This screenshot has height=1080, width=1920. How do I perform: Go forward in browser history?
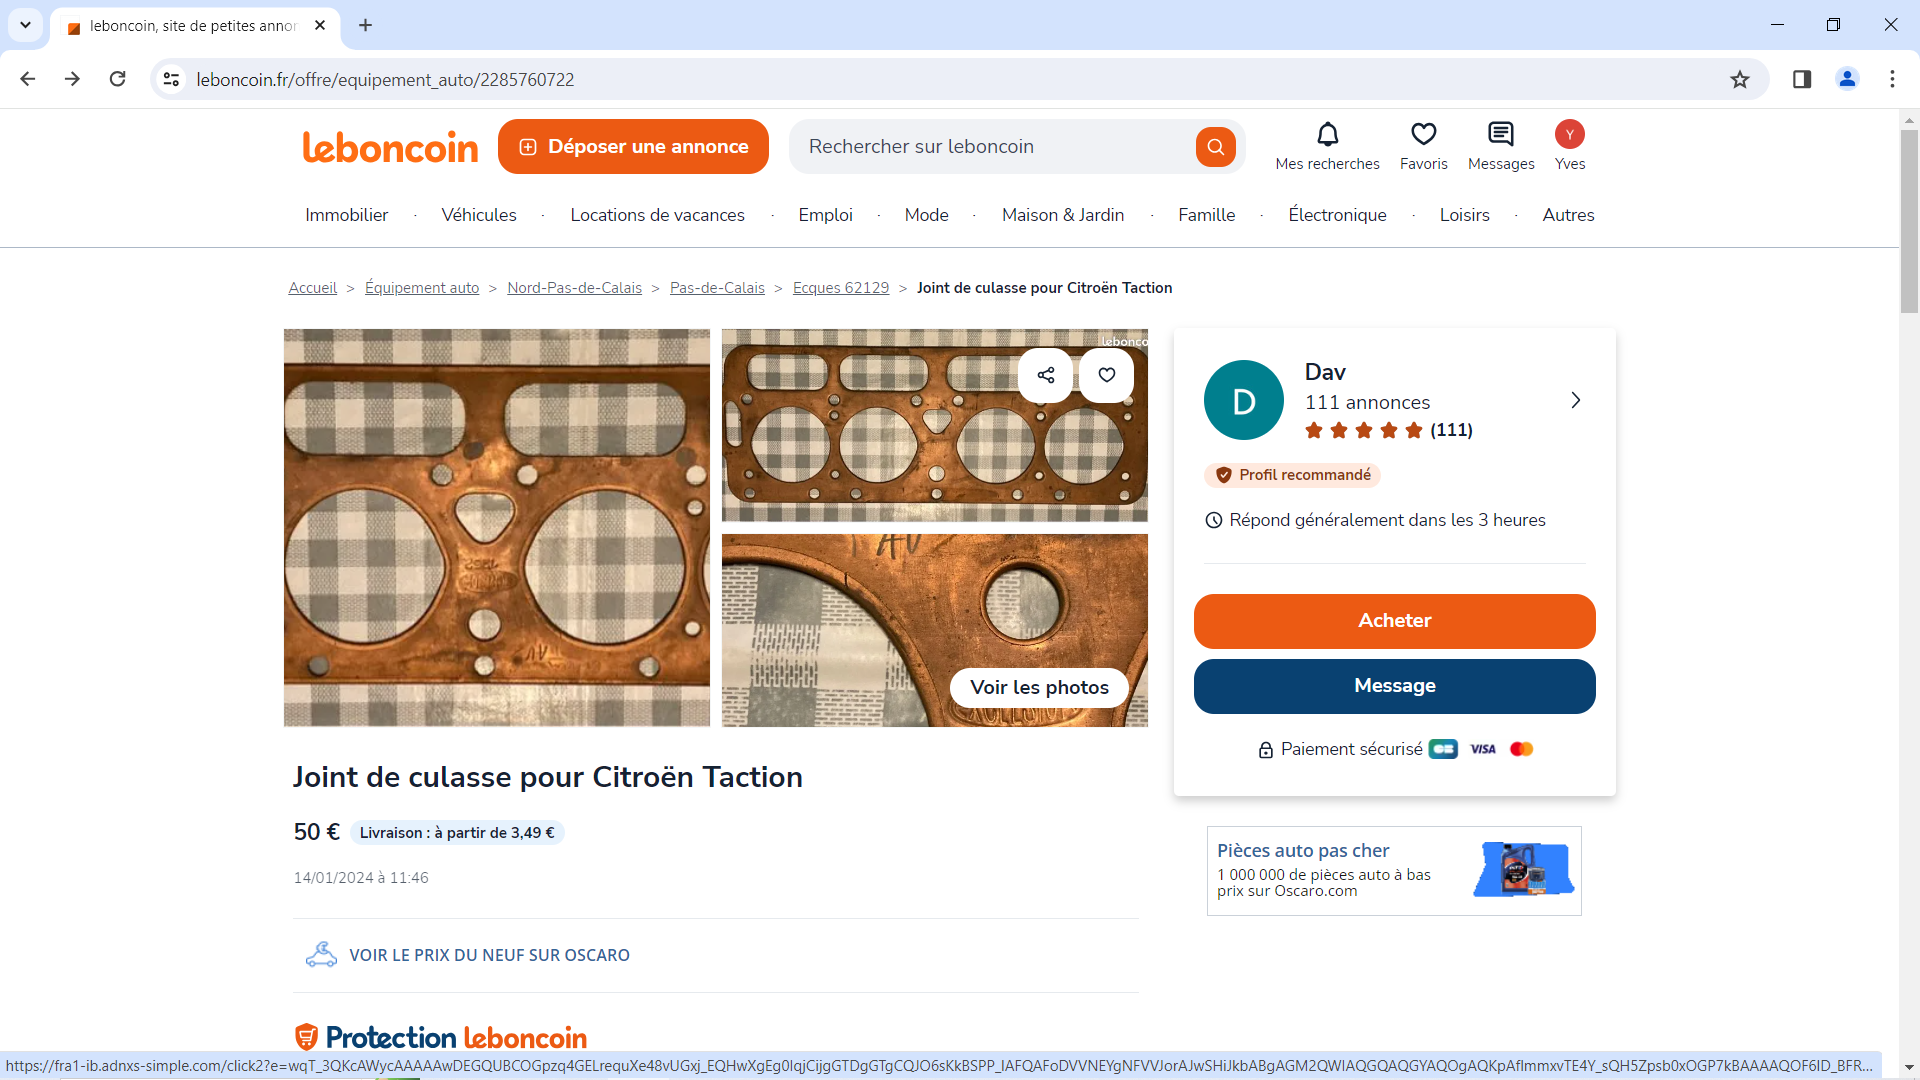click(72, 79)
